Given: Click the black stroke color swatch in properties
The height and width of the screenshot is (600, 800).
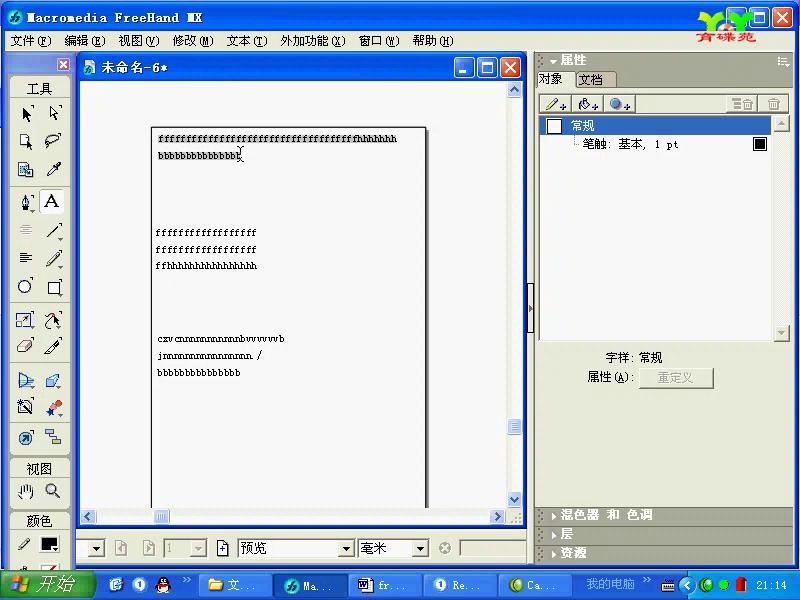Looking at the screenshot, I should coord(760,144).
